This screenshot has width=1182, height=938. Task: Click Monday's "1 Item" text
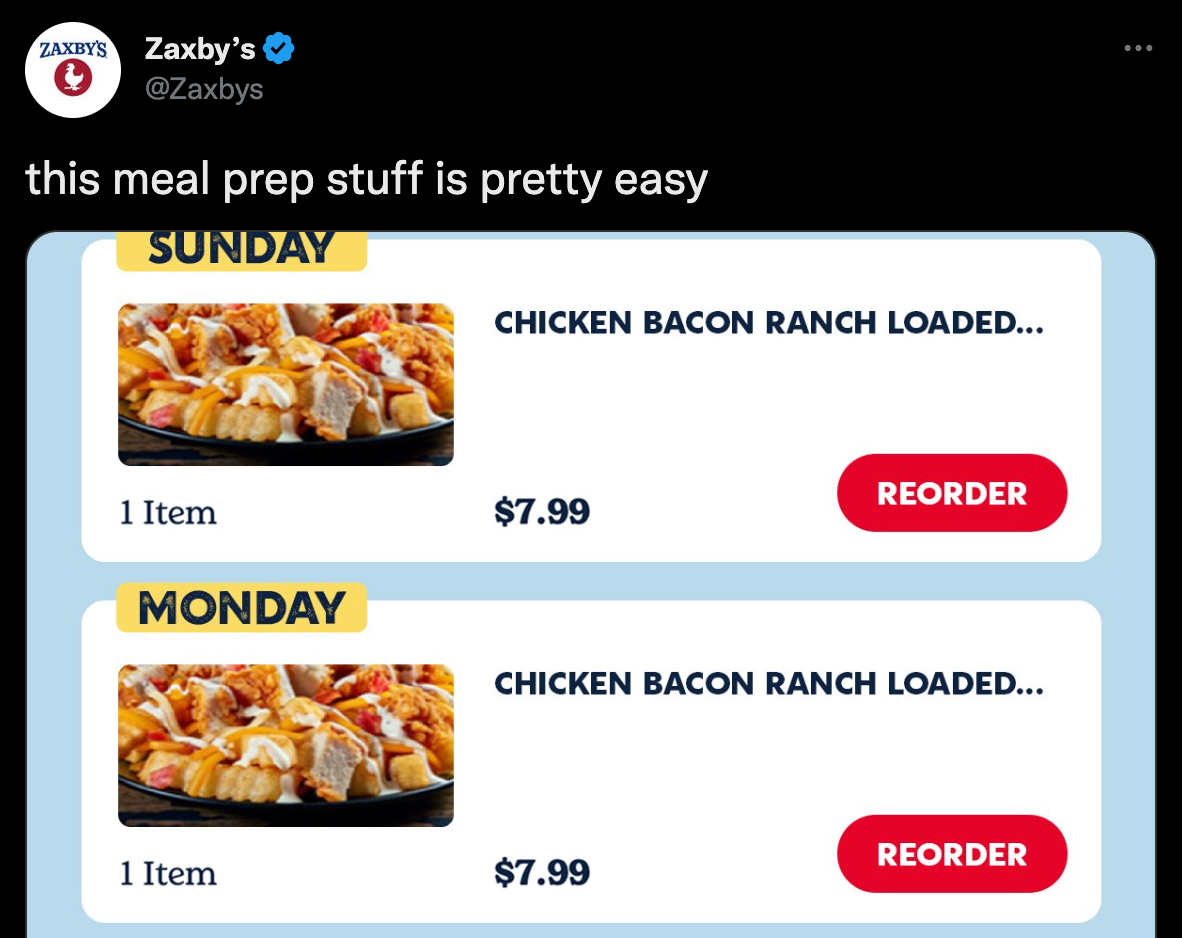(168, 874)
